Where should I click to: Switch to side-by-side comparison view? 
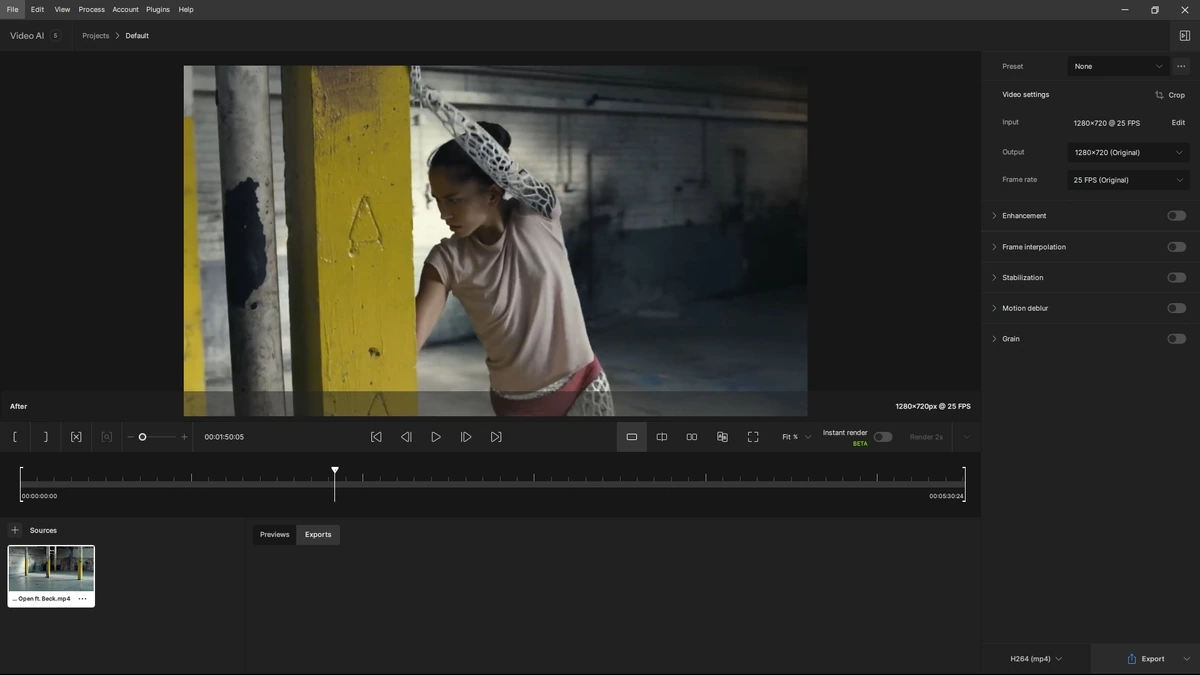pyautogui.click(x=692, y=437)
